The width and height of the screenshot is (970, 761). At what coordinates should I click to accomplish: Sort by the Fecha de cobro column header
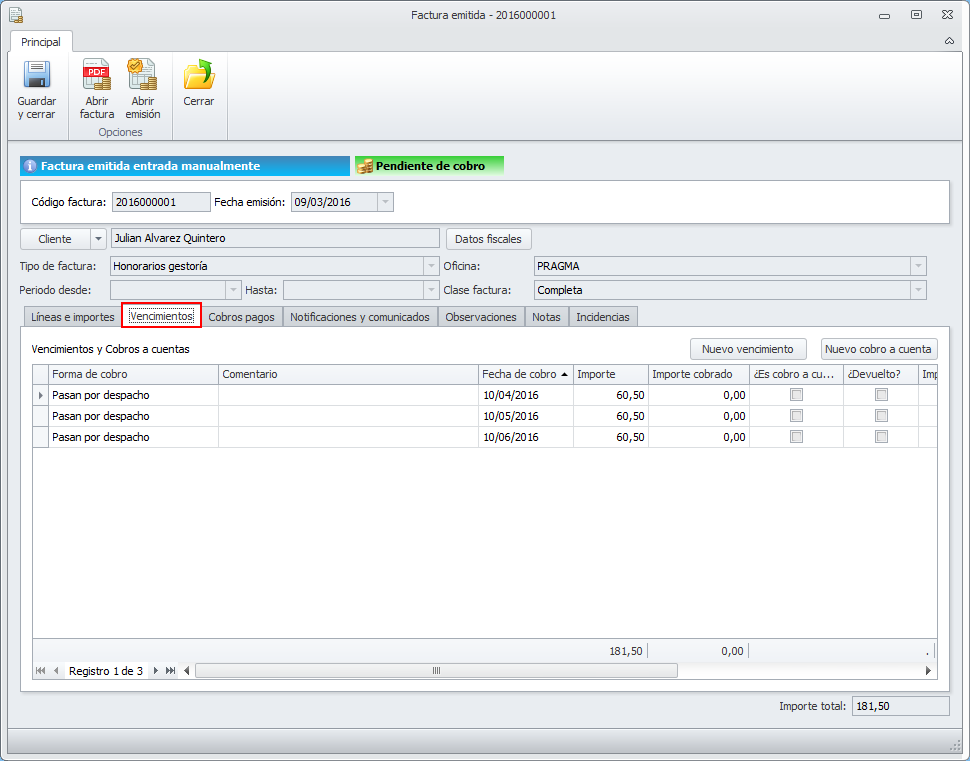point(520,374)
